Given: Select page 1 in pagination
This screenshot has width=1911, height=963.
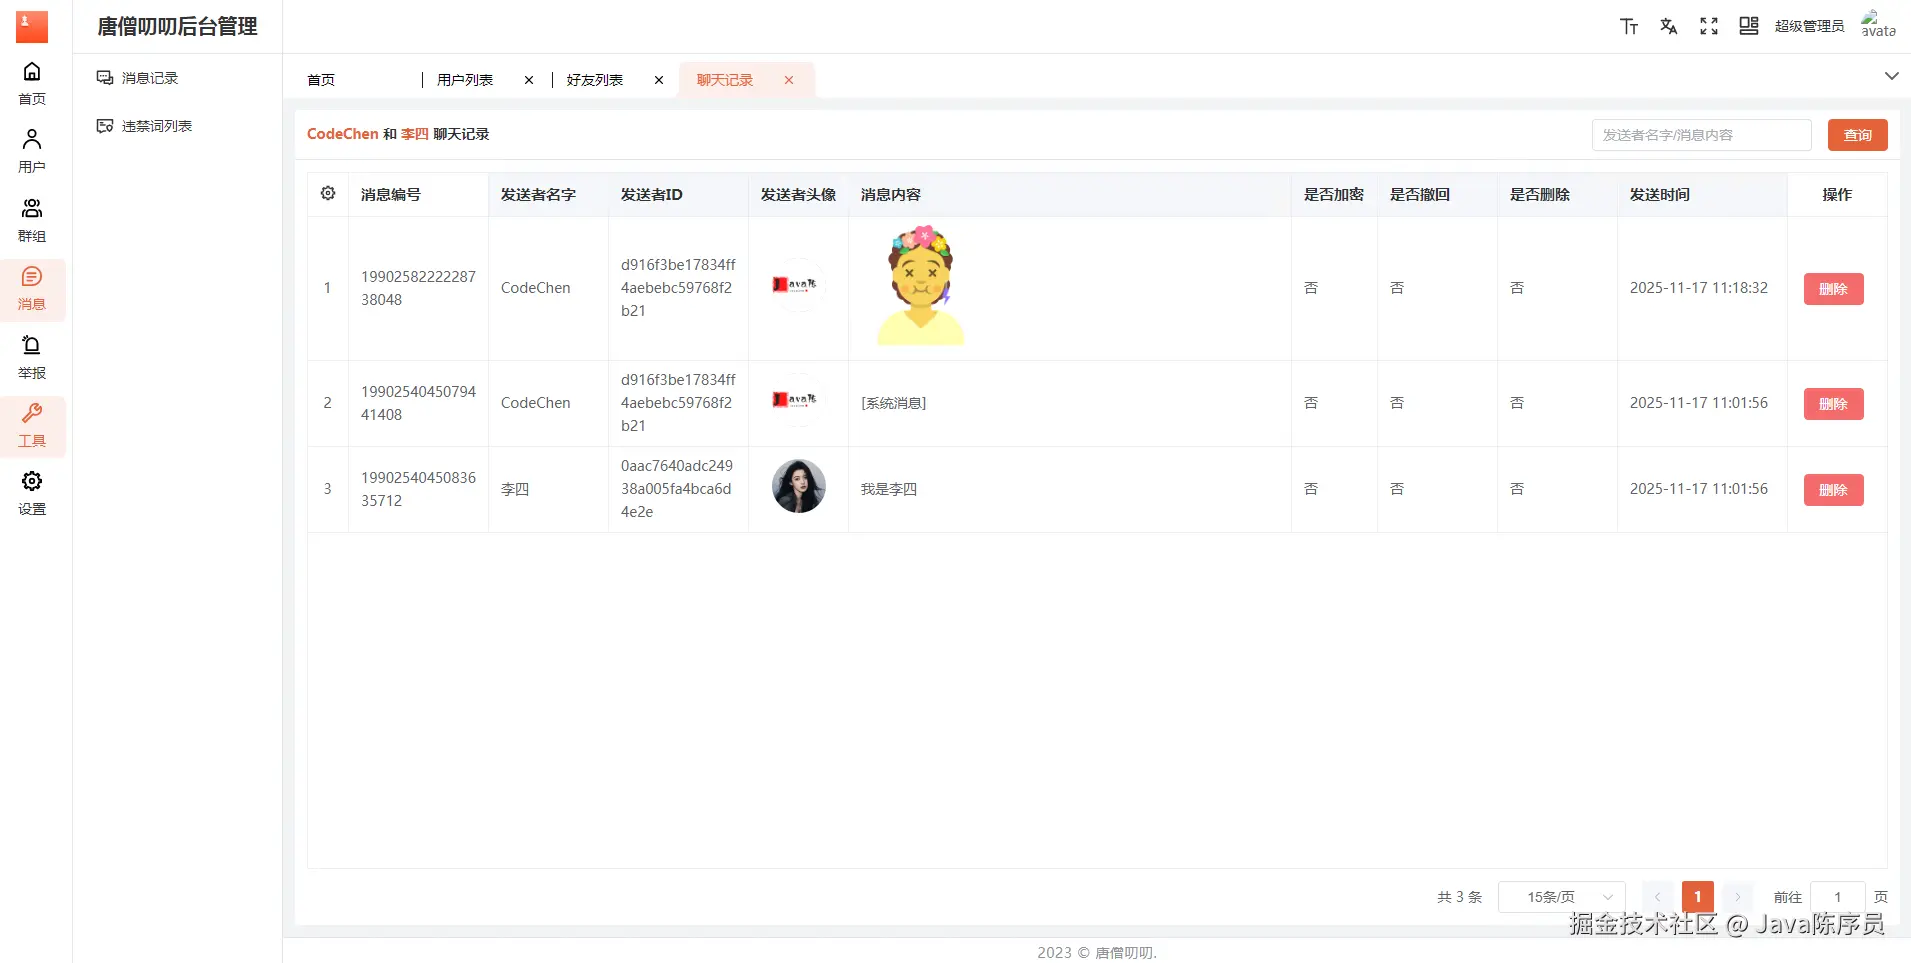Looking at the screenshot, I should (x=1697, y=897).
